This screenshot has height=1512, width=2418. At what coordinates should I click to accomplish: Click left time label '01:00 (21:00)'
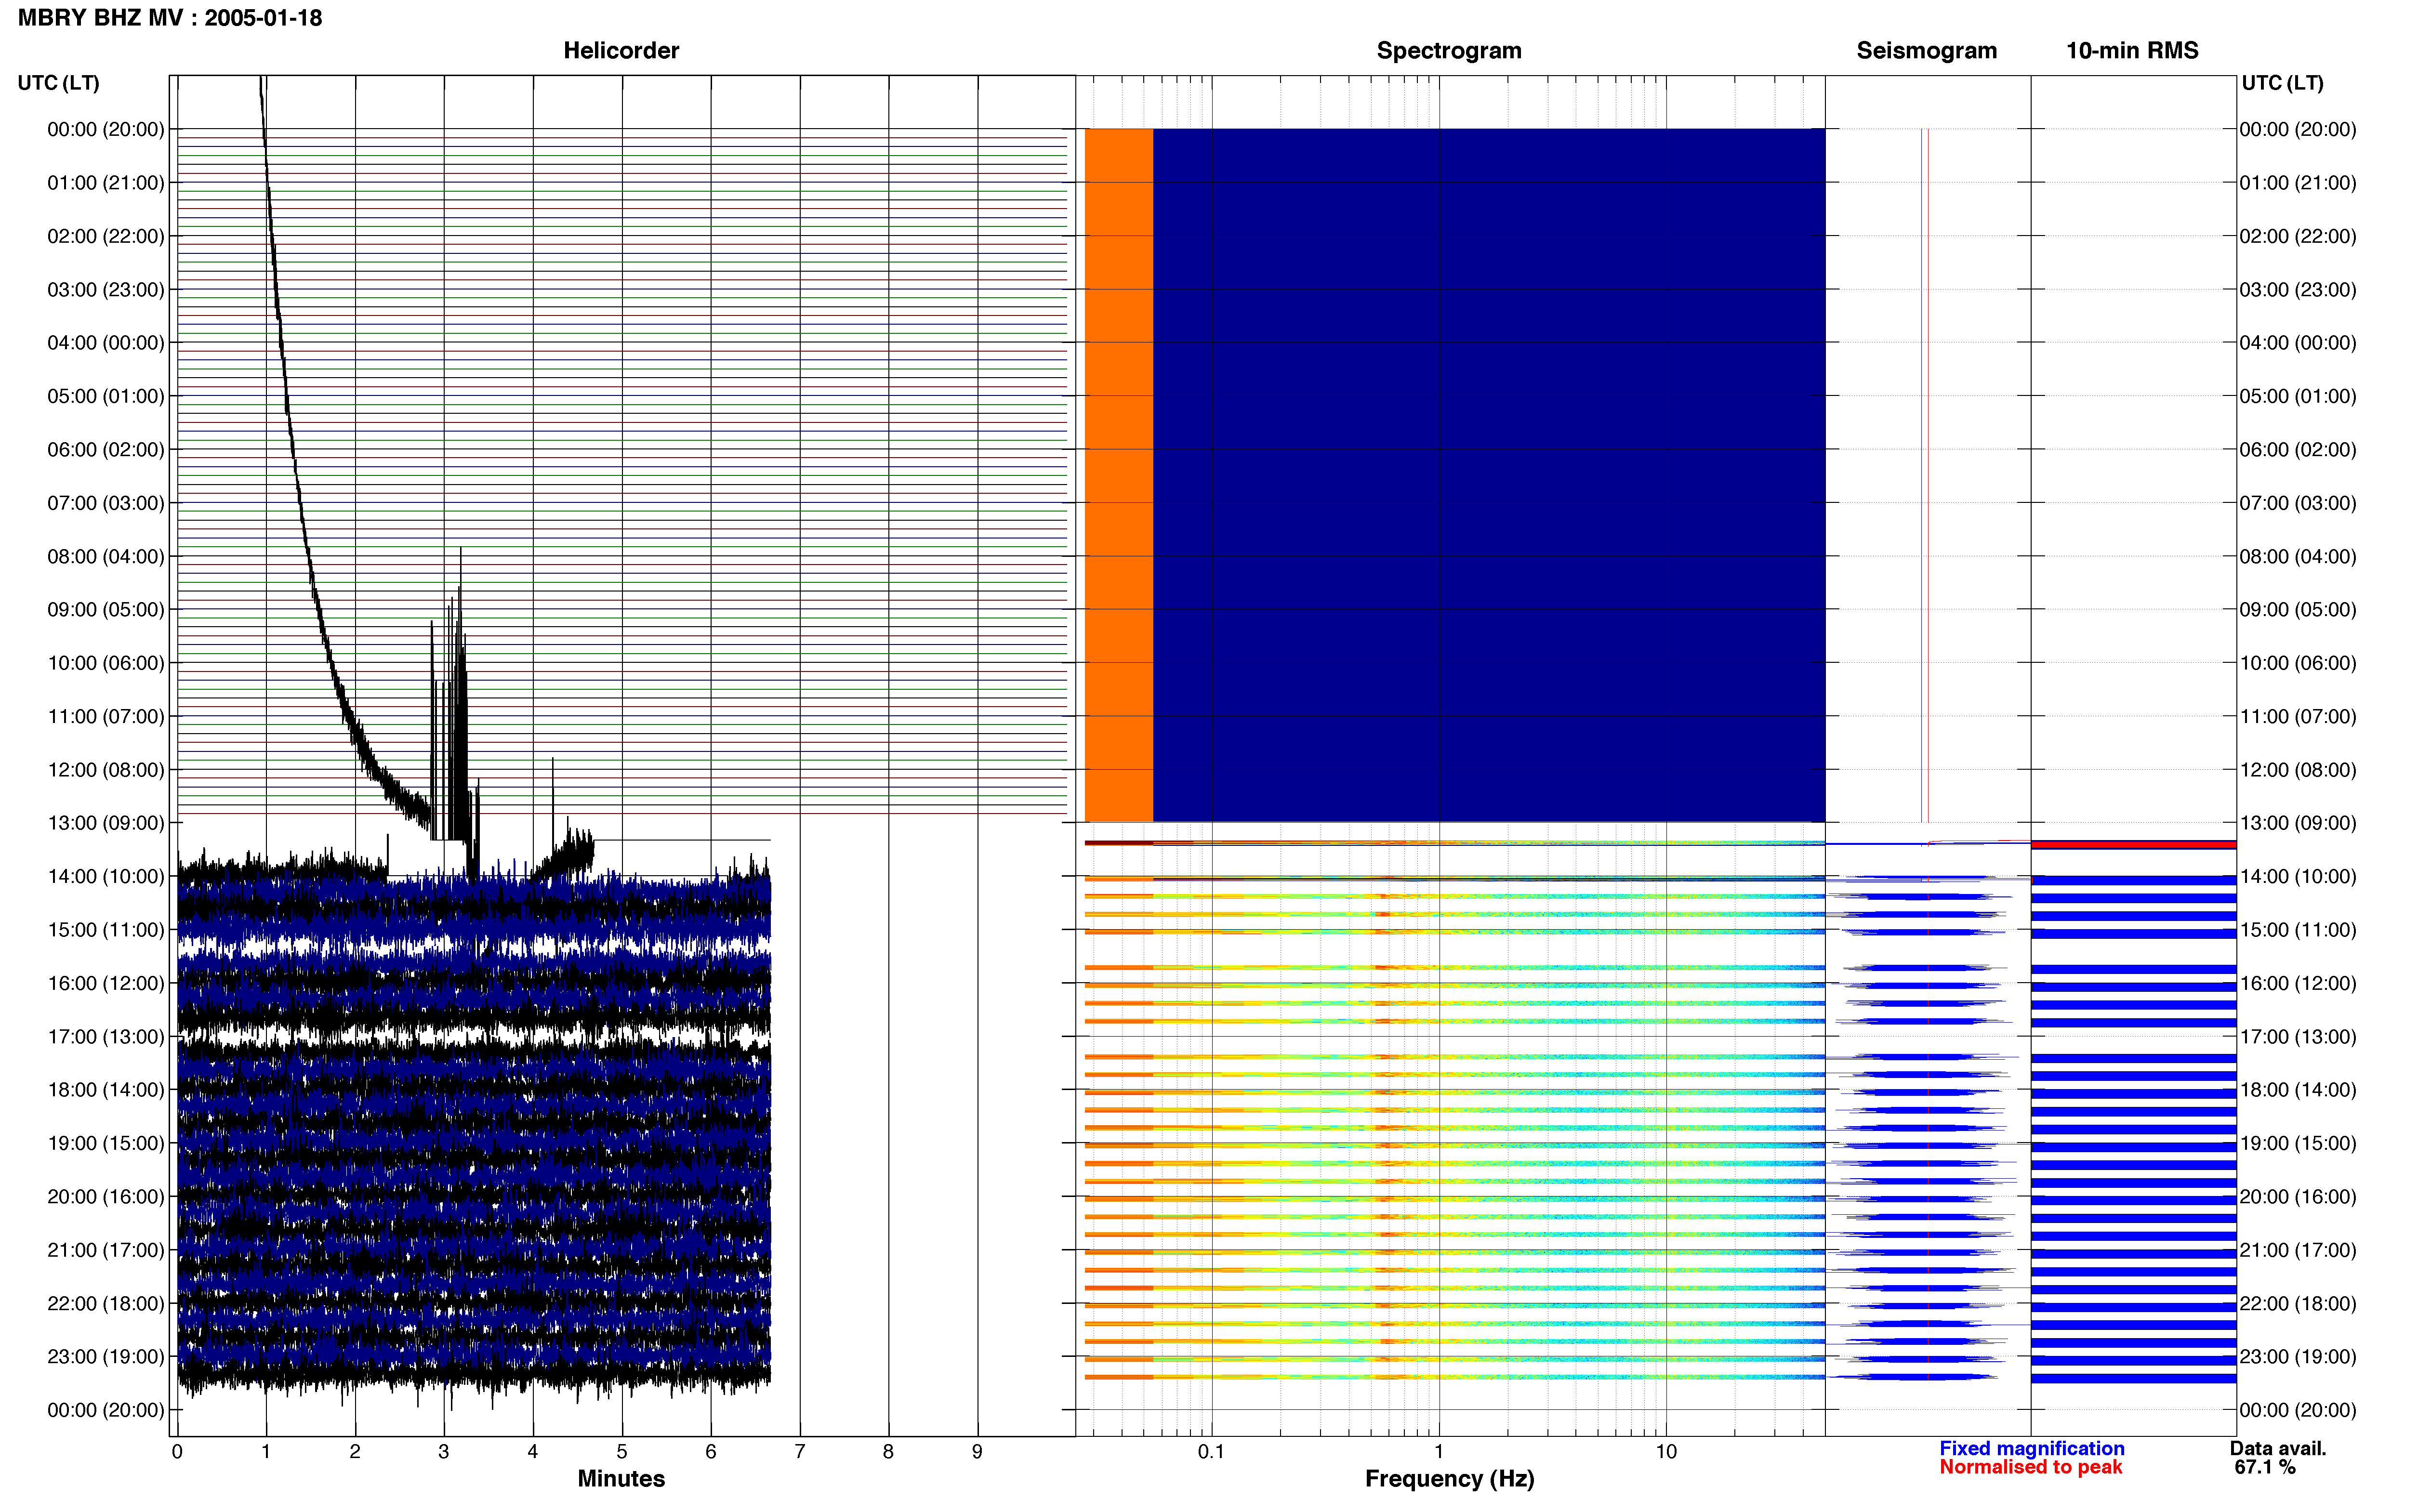click(106, 183)
